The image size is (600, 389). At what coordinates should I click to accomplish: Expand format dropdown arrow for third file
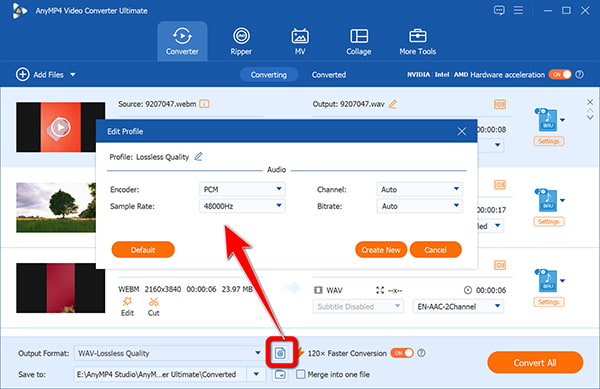[x=562, y=280]
